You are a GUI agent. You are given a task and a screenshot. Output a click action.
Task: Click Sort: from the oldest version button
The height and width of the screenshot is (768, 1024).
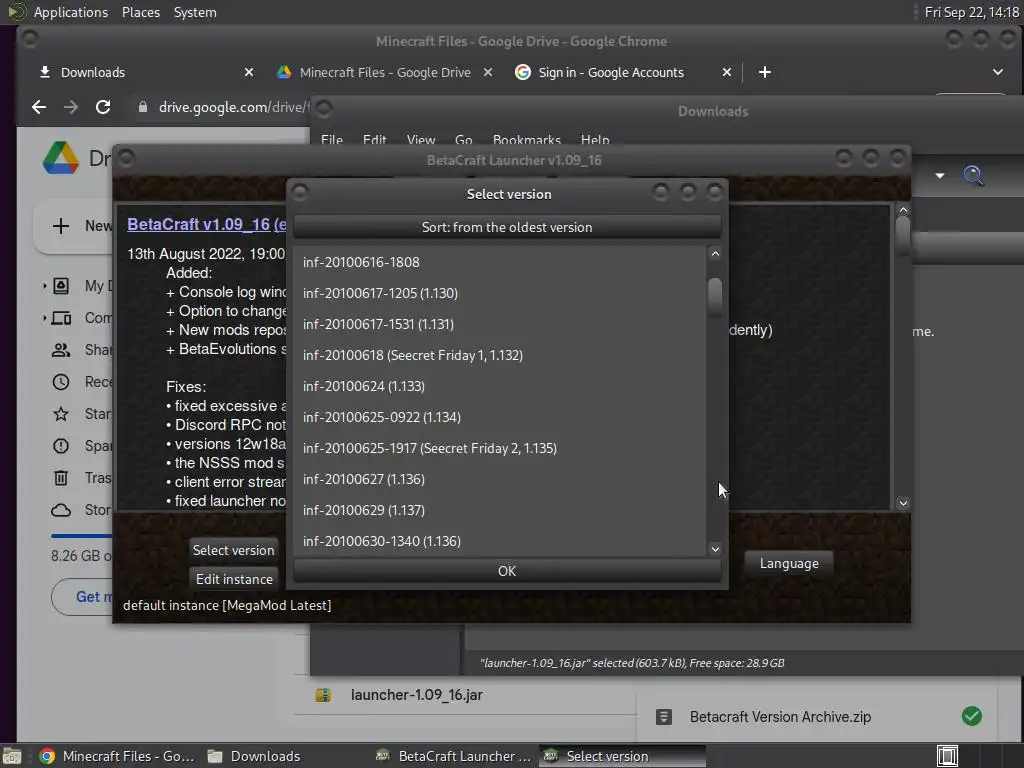click(507, 227)
